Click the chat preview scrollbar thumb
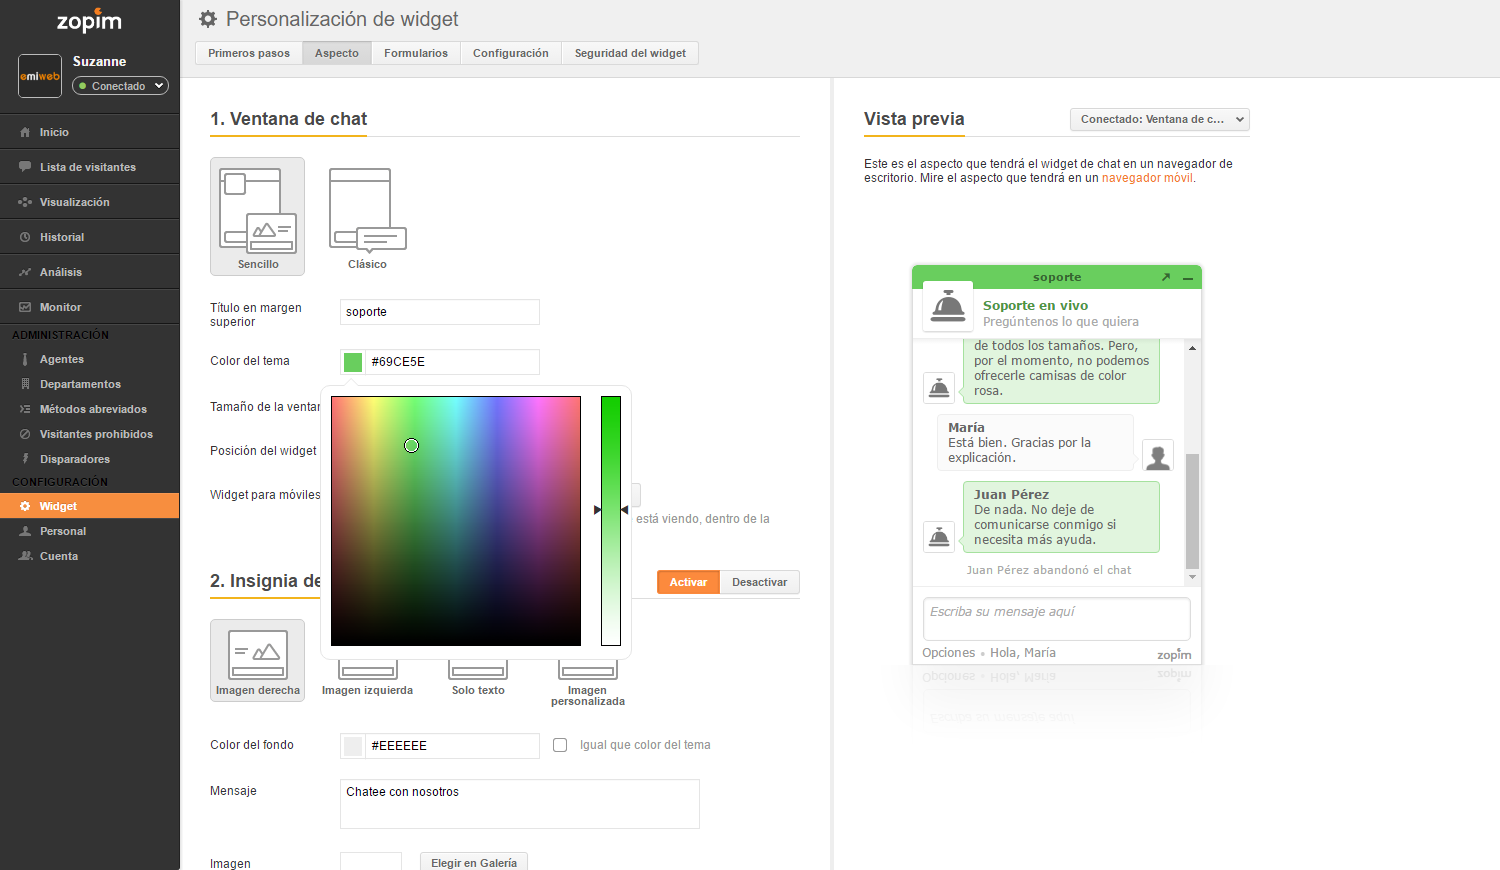The width and height of the screenshot is (1500, 870). coord(1192,511)
